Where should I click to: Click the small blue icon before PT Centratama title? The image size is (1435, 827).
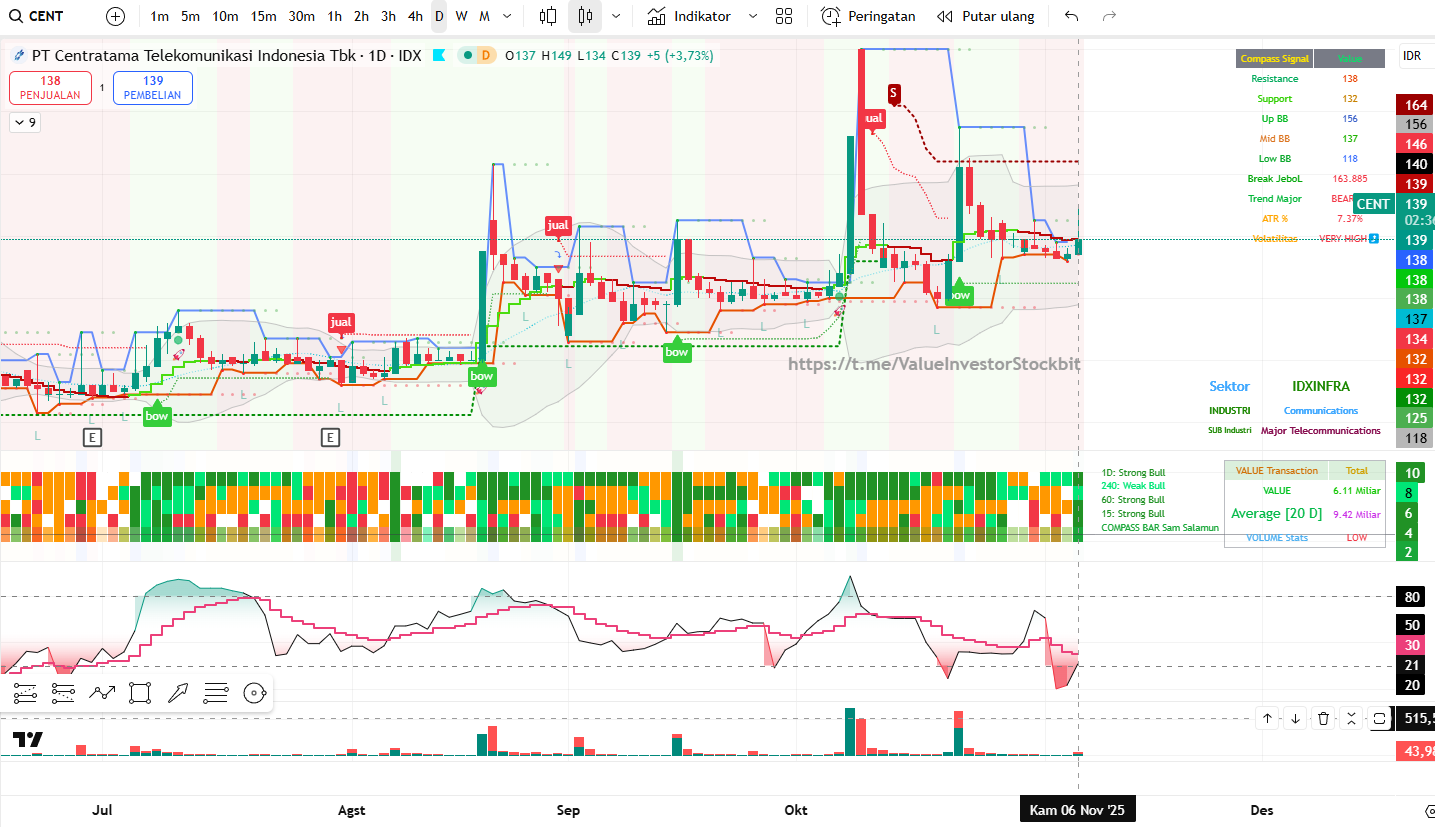click(18, 56)
